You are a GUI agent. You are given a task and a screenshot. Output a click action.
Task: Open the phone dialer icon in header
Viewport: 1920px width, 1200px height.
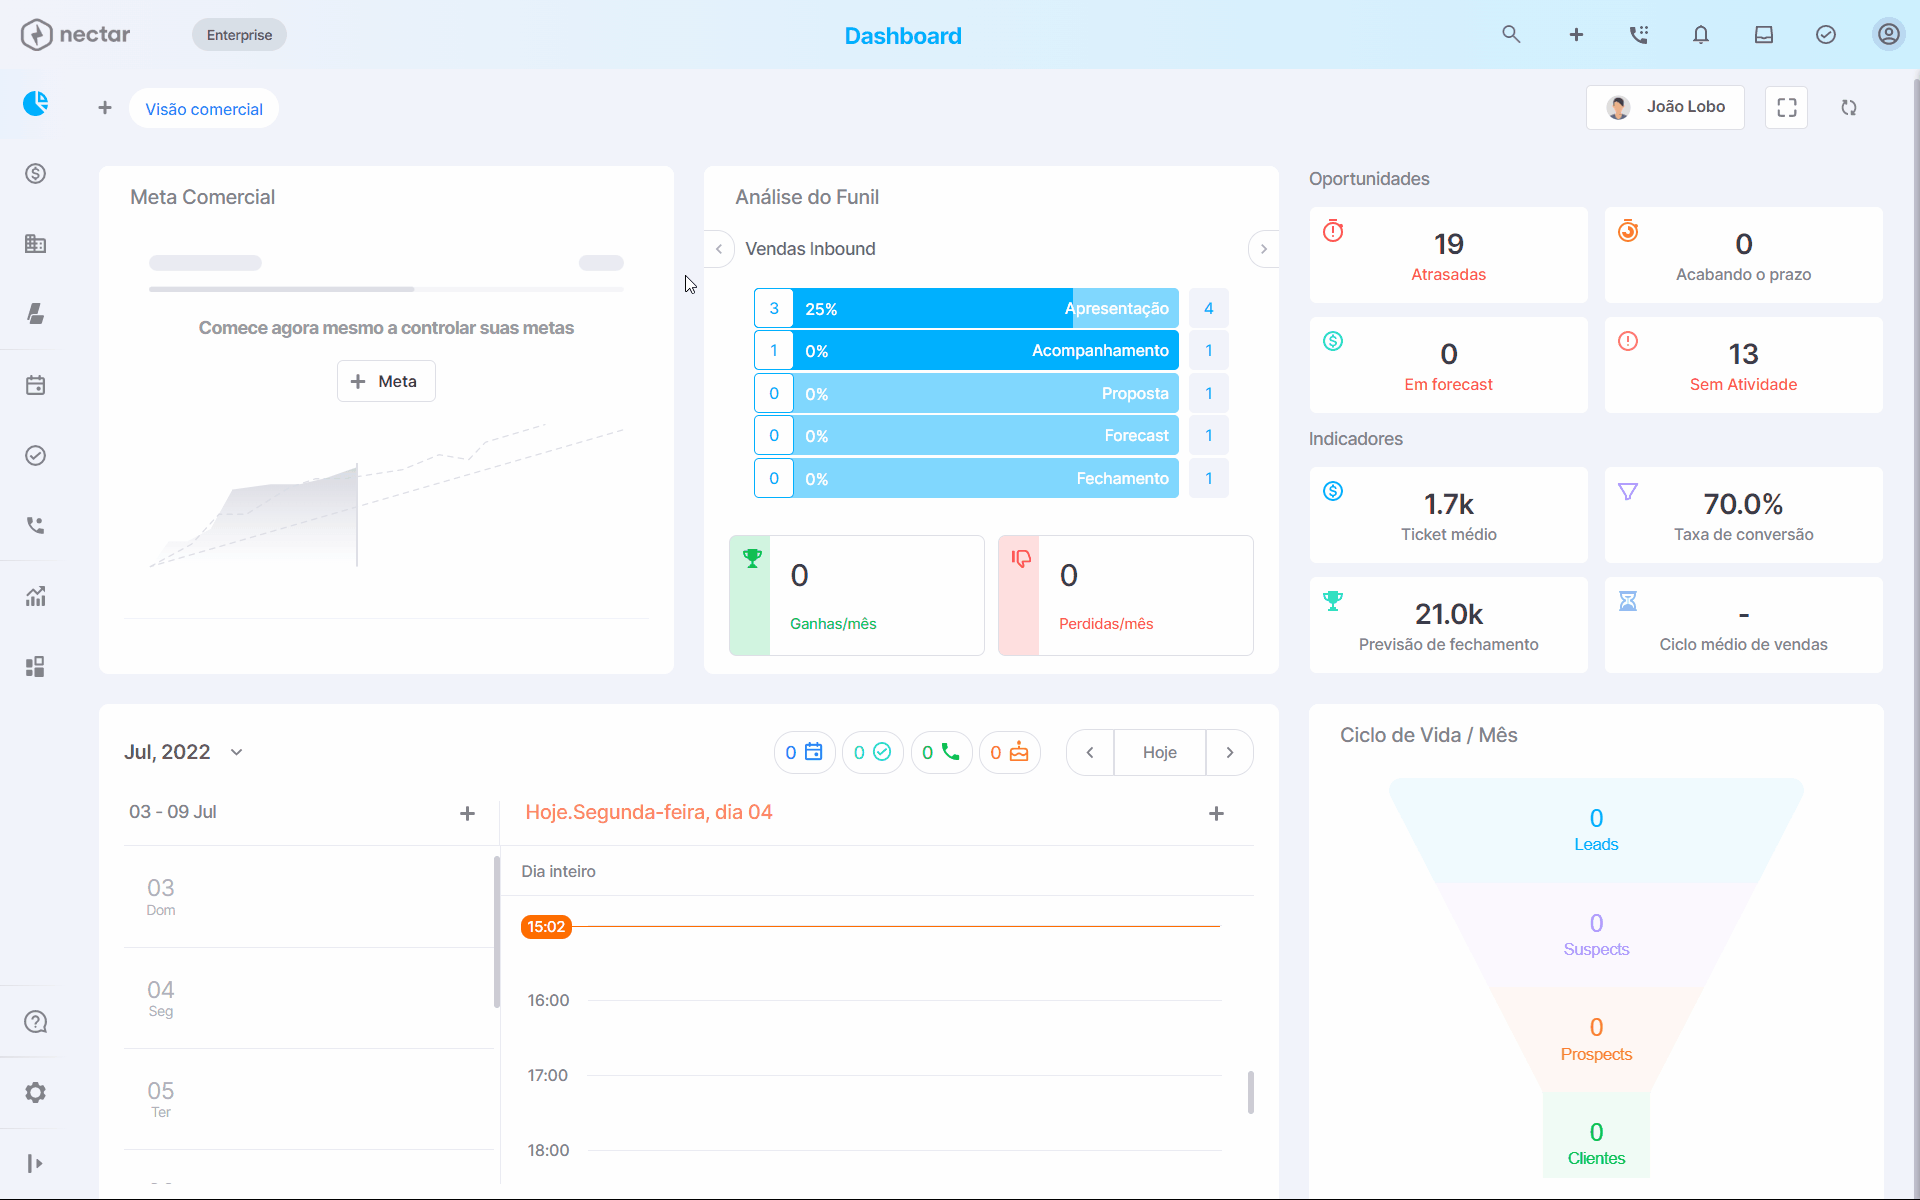pyautogui.click(x=1638, y=35)
